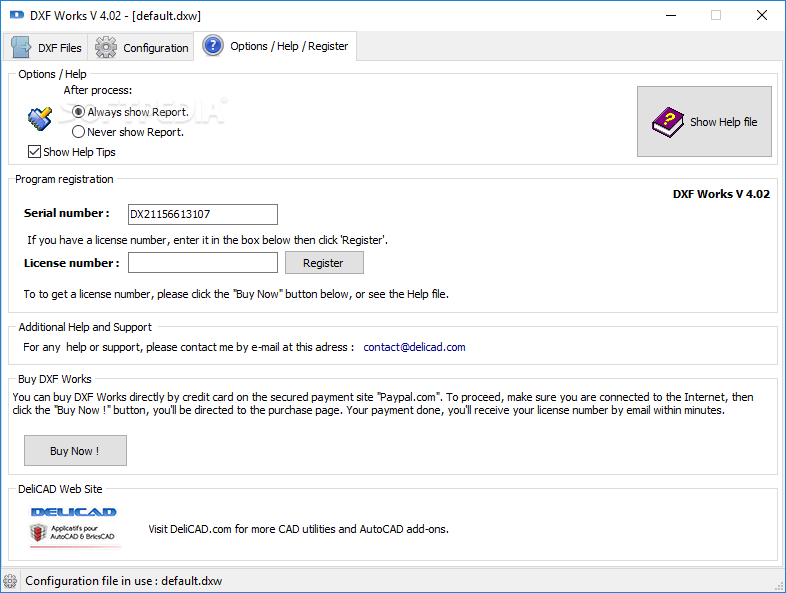Click 'Visit DeliCAD.com for more CAD utilities' text
Screen dimensions: 786x593
click(x=298, y=529)
